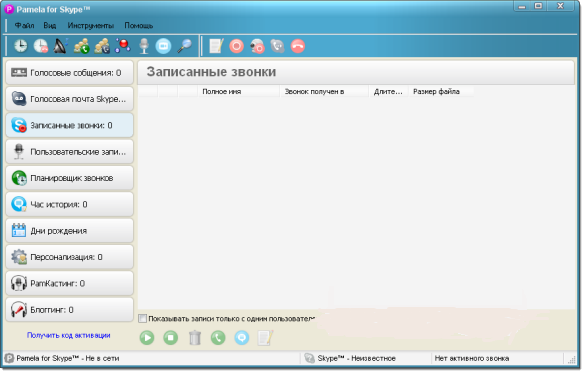Click the Skype status icon in the status bar

[x=310, y=358]
